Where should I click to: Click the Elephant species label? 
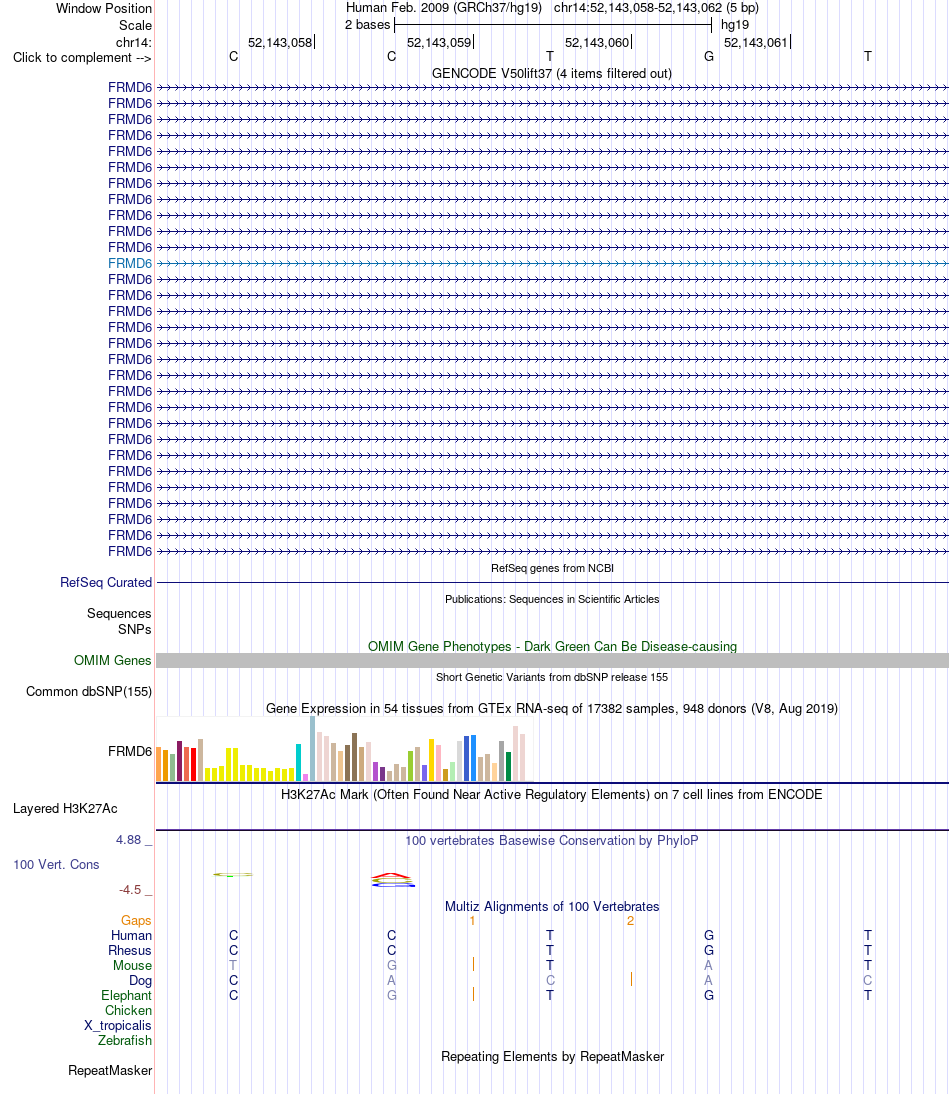coord(126,996)
